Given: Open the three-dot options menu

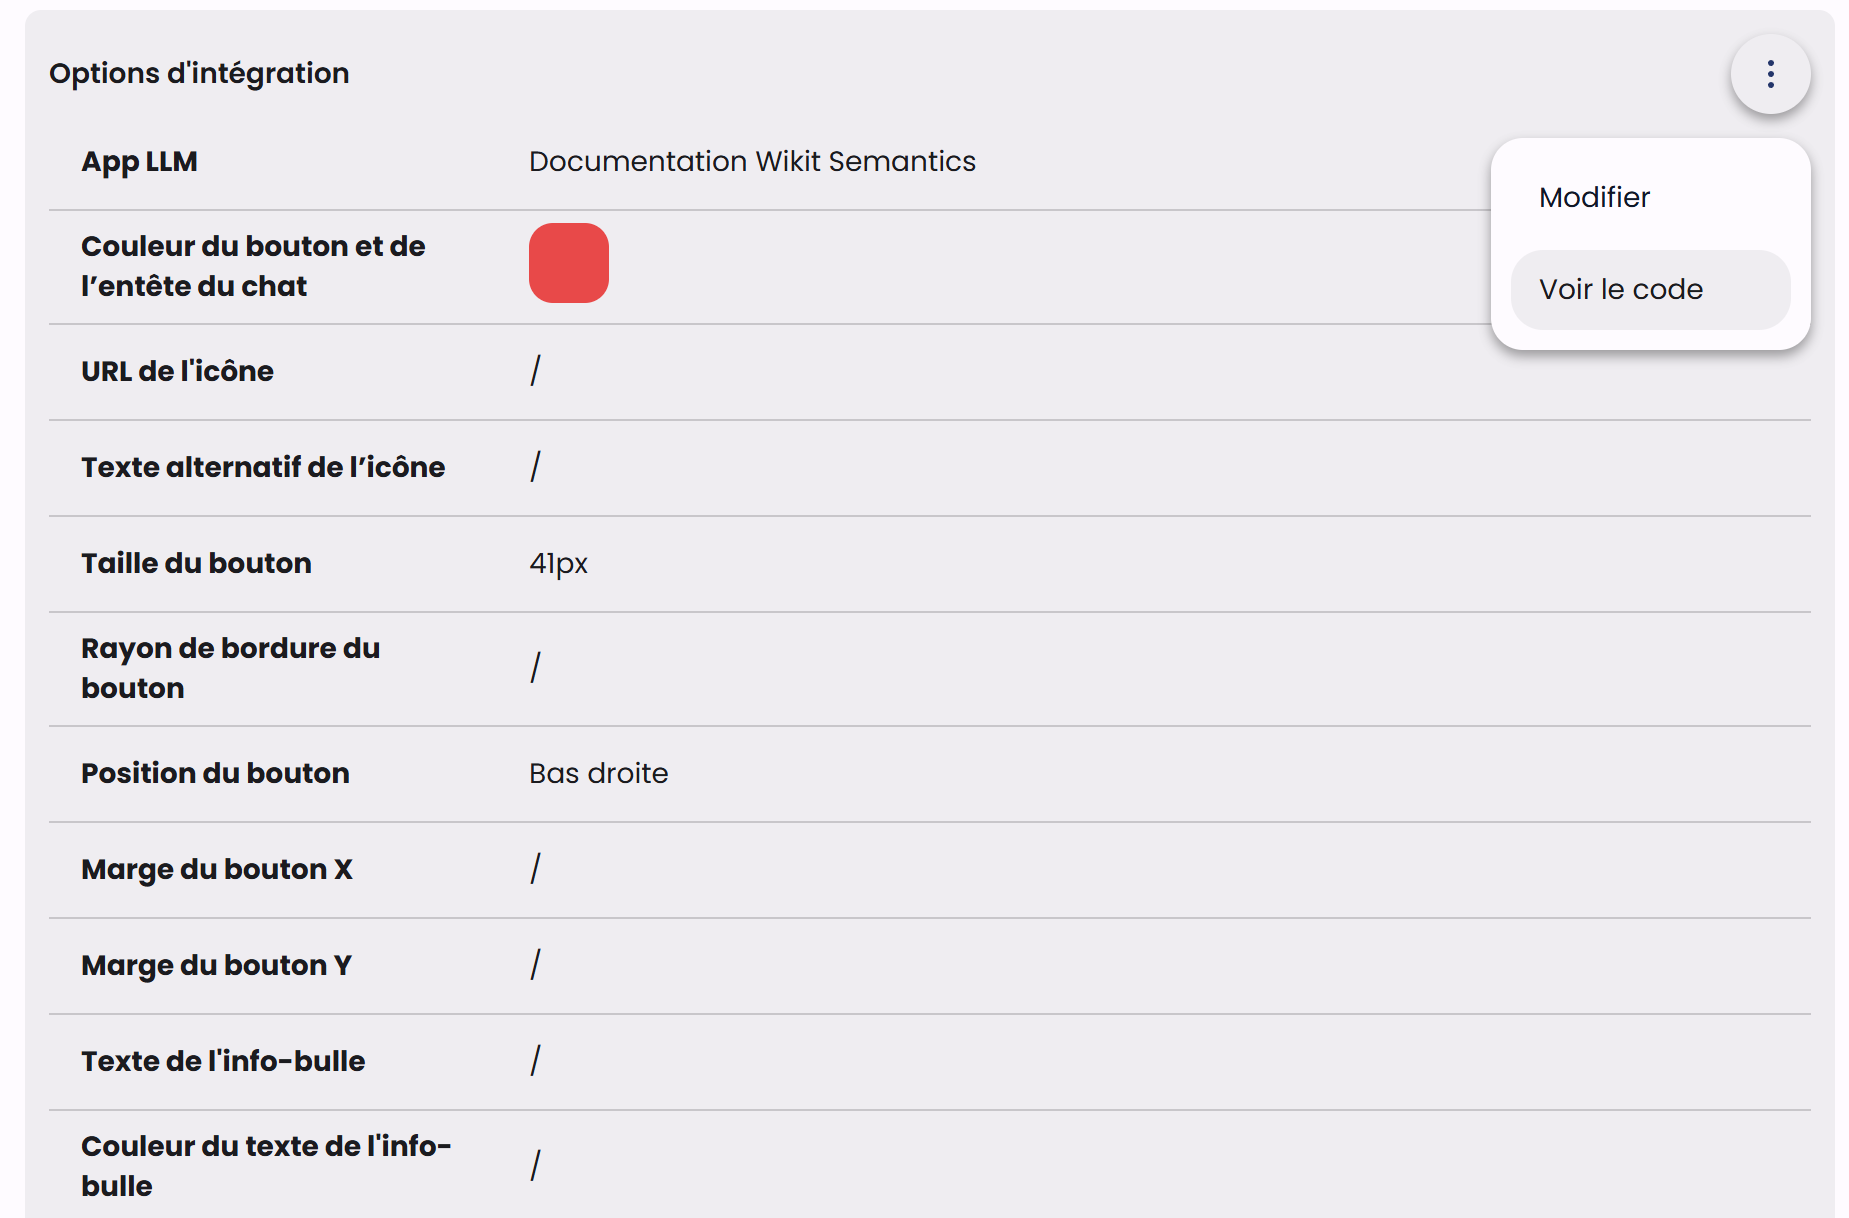Looking at the screenshot, I should (x=1770, y=73).
